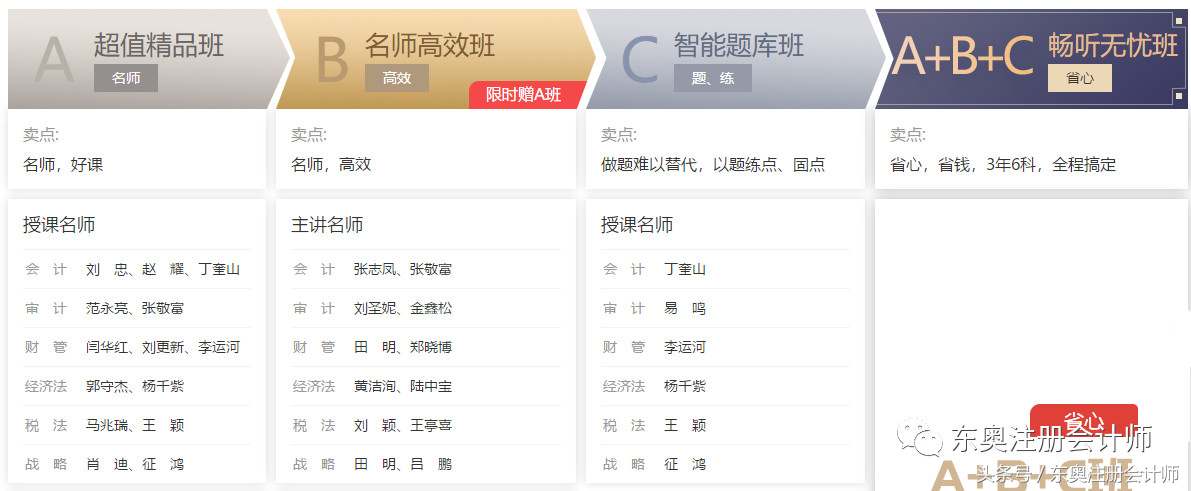Click teacher name 易鸣
The height and width of the screenshot is (491, 1191).
(685, 309)
